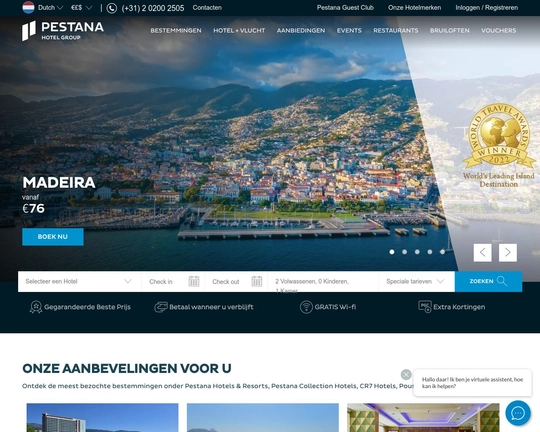Open the virtual assistant chat bubble icon
540x432 pixels.
tap(518, 413)
